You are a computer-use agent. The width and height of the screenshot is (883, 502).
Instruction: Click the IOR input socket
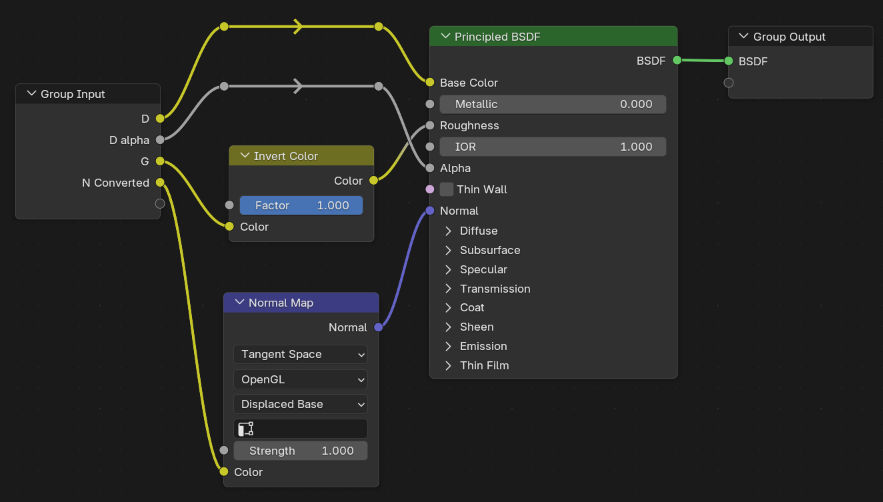(430, 146)
